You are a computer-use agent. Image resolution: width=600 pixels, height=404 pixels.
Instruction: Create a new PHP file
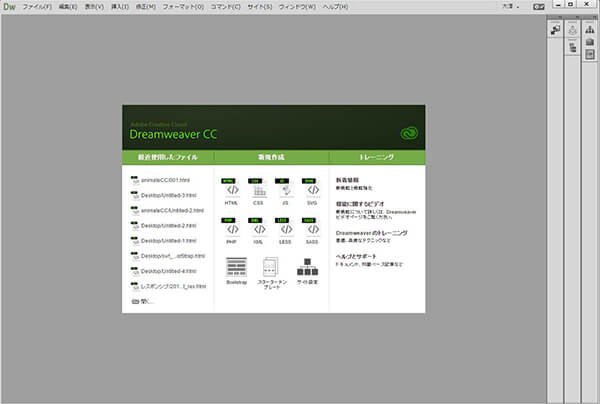(x=231, y=231)
